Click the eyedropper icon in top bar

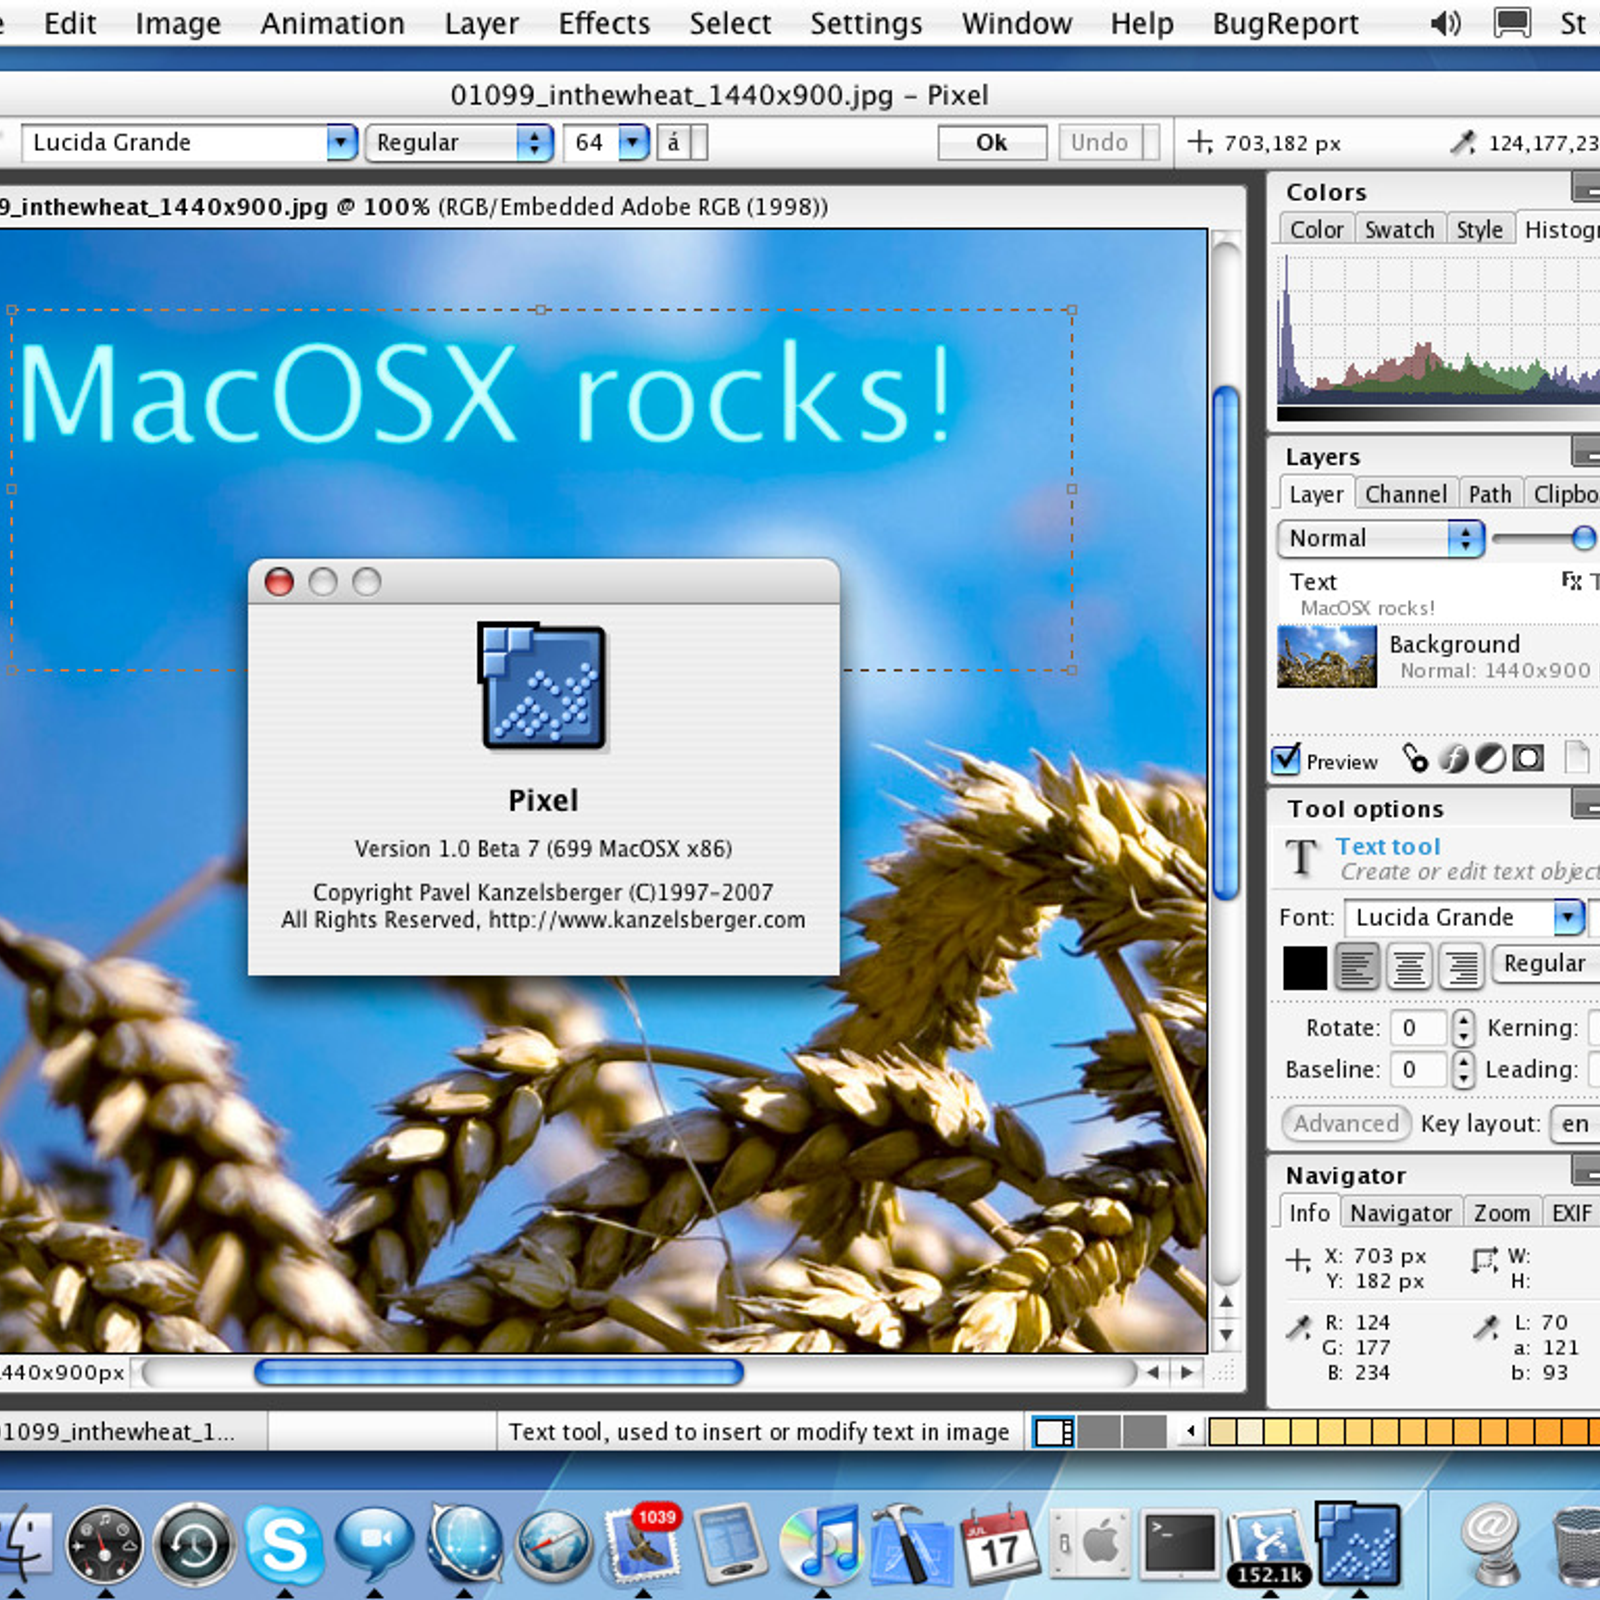(1463, 143)
